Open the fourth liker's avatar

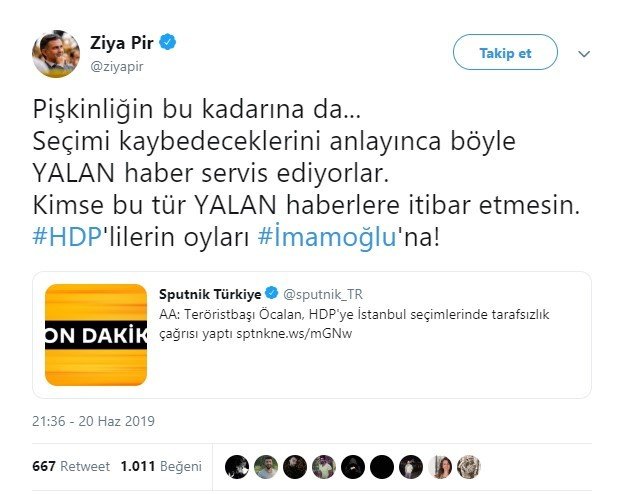tap(324, 467)
